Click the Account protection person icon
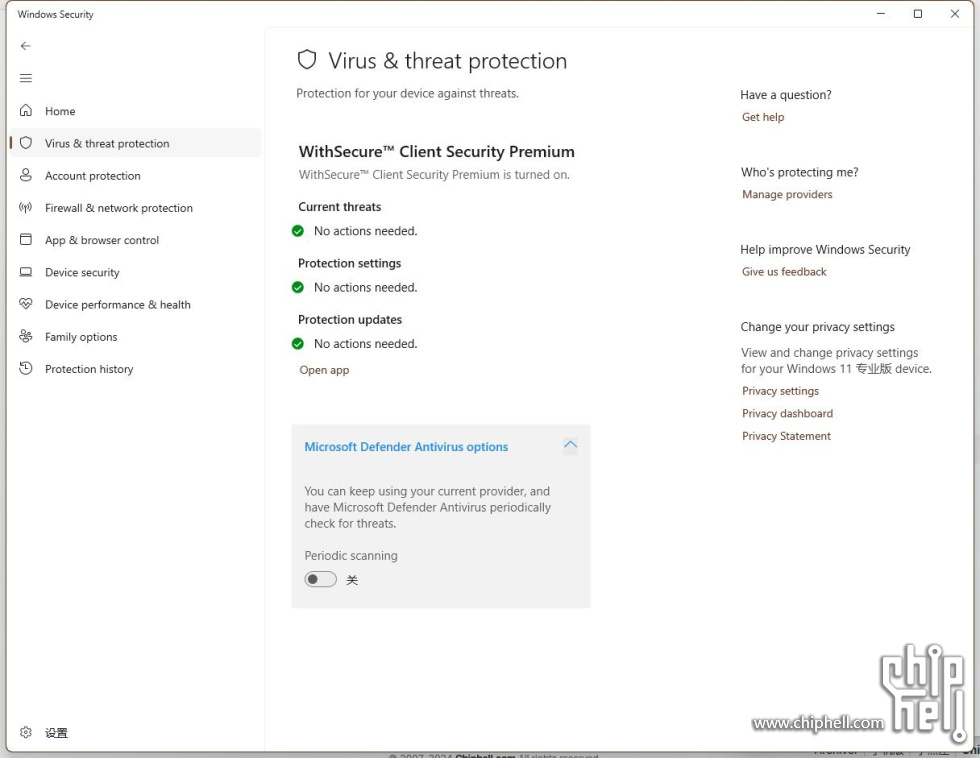980x758 pixels. pyautogui.click(x=26, y=175)
